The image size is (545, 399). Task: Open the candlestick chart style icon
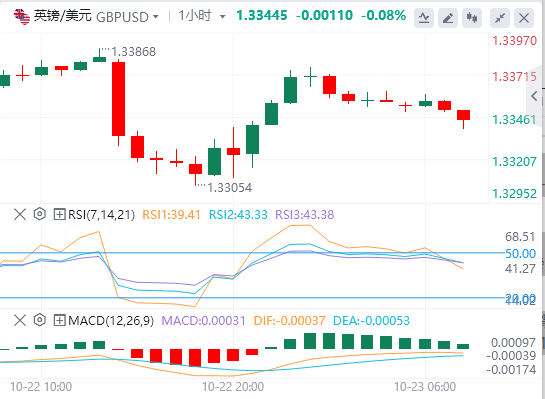[x=472, y=18]
